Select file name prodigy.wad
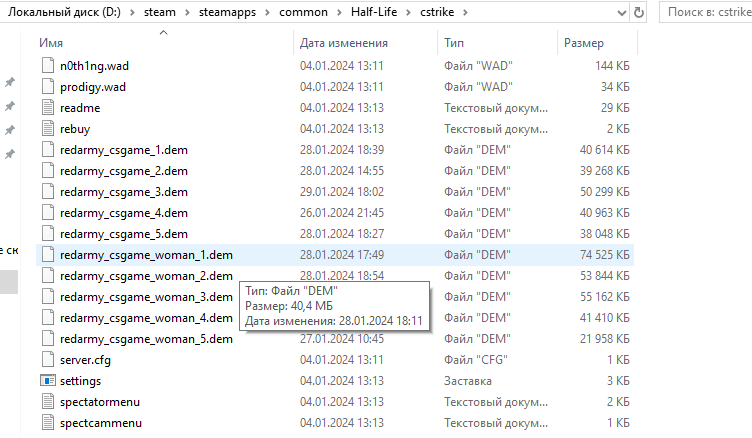Screen dimensions: 752x438 tap(93, 87)
